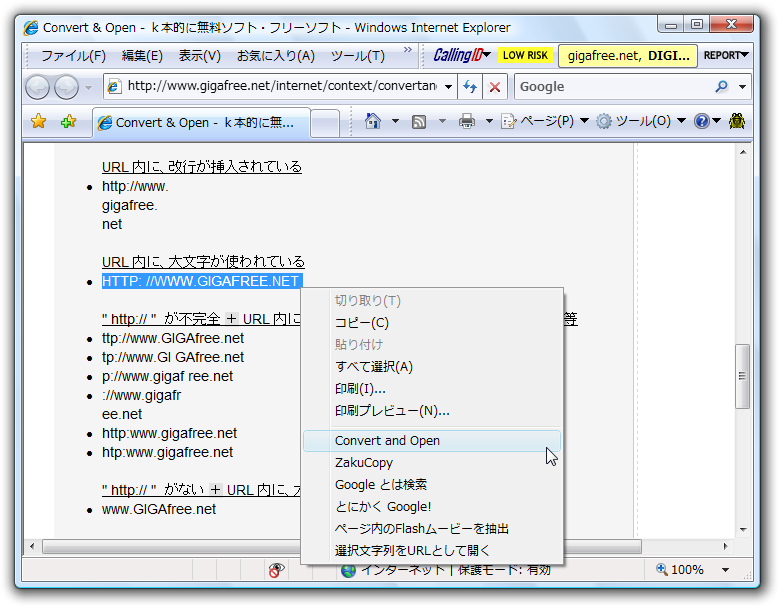Image resolution: width=780 pixels, height=607 pixels.
Task: Show hidden menu items chevron
Action: 408,49
